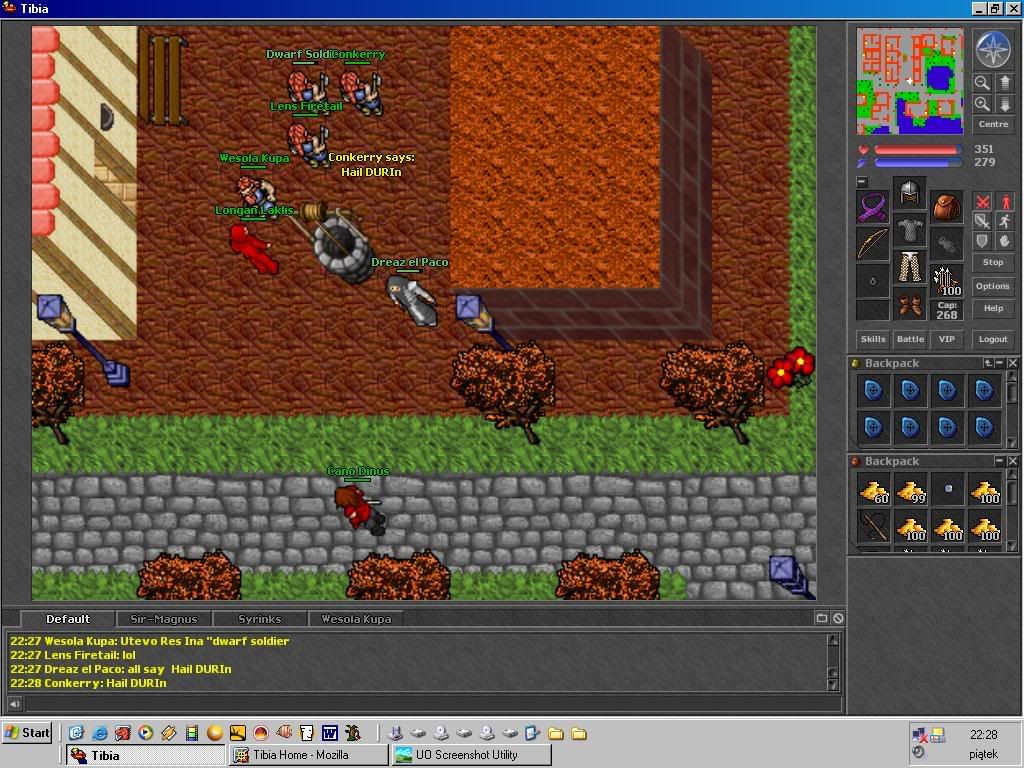This screenshot has height=768, width=1024.
Task: Switch to the Default chat tab
Action: point(68,619)
